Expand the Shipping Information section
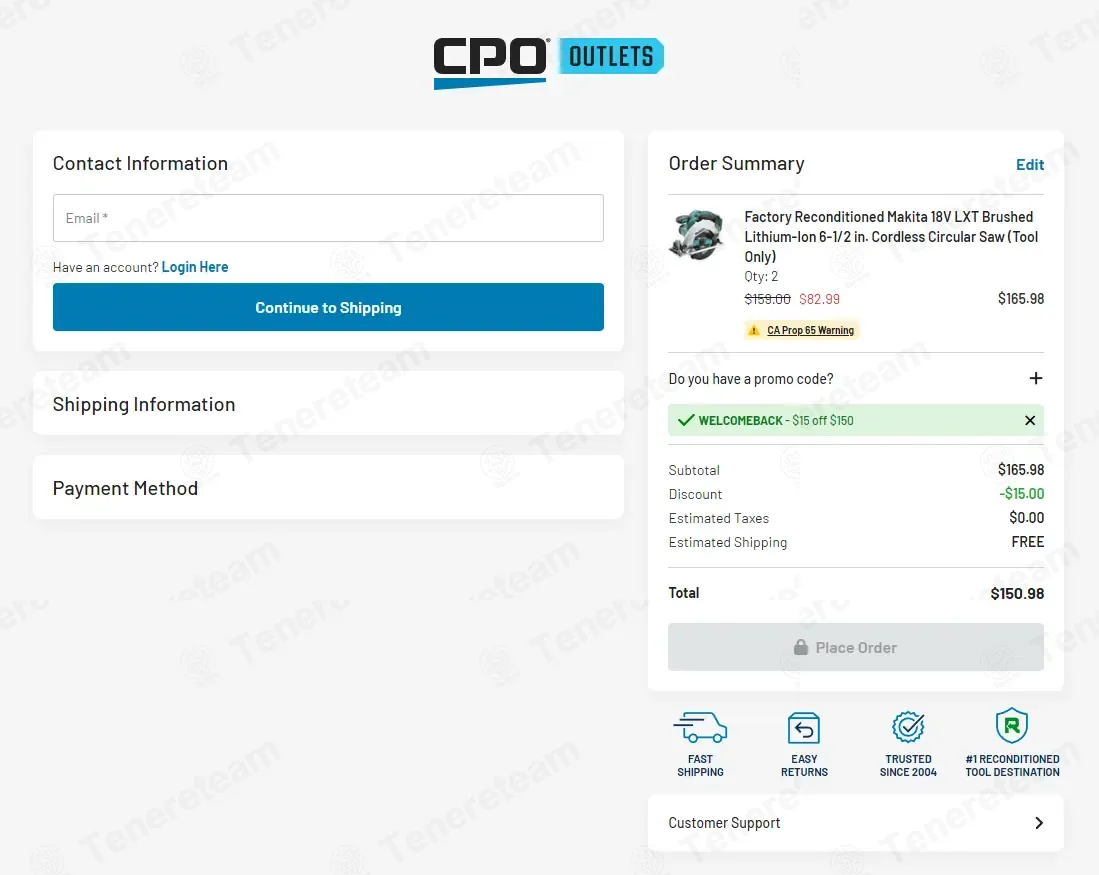Viewport: 1099px width, 875px height. point(328,404)
